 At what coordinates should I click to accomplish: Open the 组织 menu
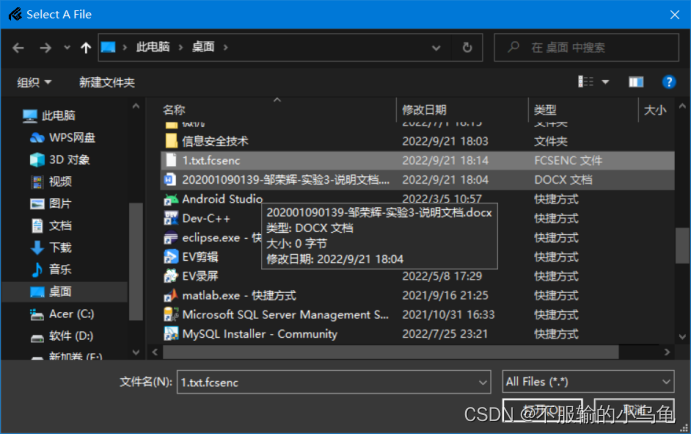34,83
